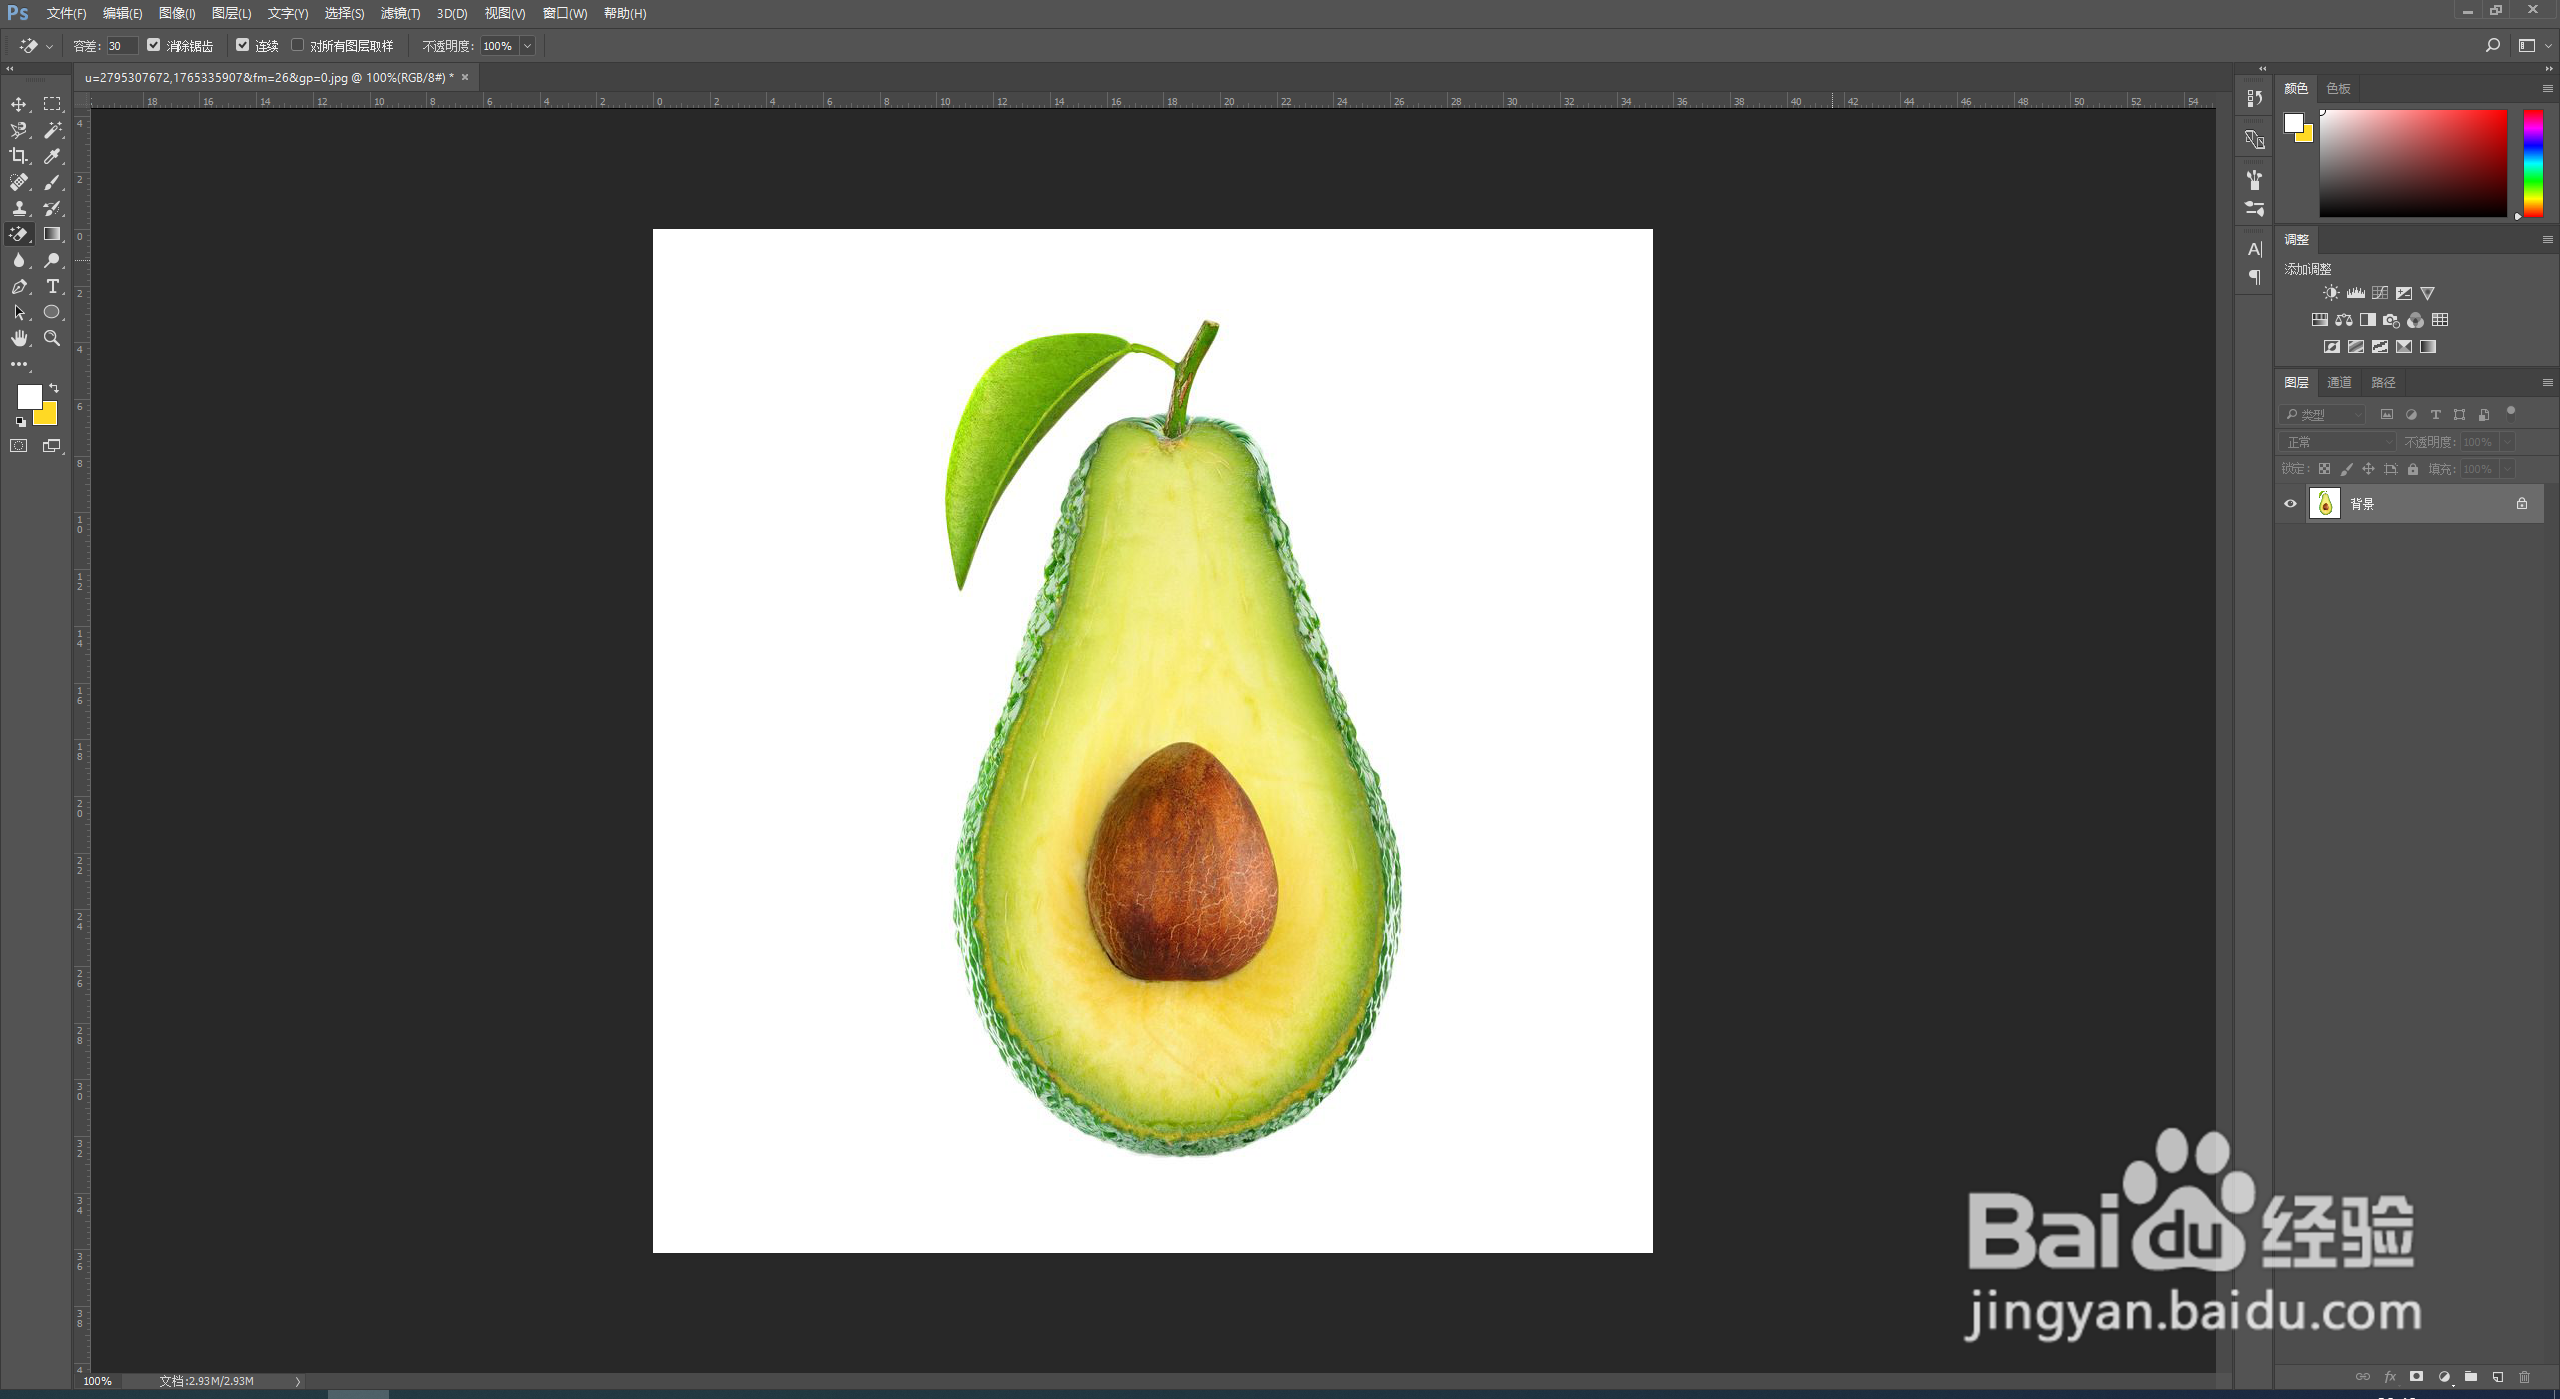Open the status bar info arrow
This screenshot has height=1399, width=2560.
(x=297, y=1381)
